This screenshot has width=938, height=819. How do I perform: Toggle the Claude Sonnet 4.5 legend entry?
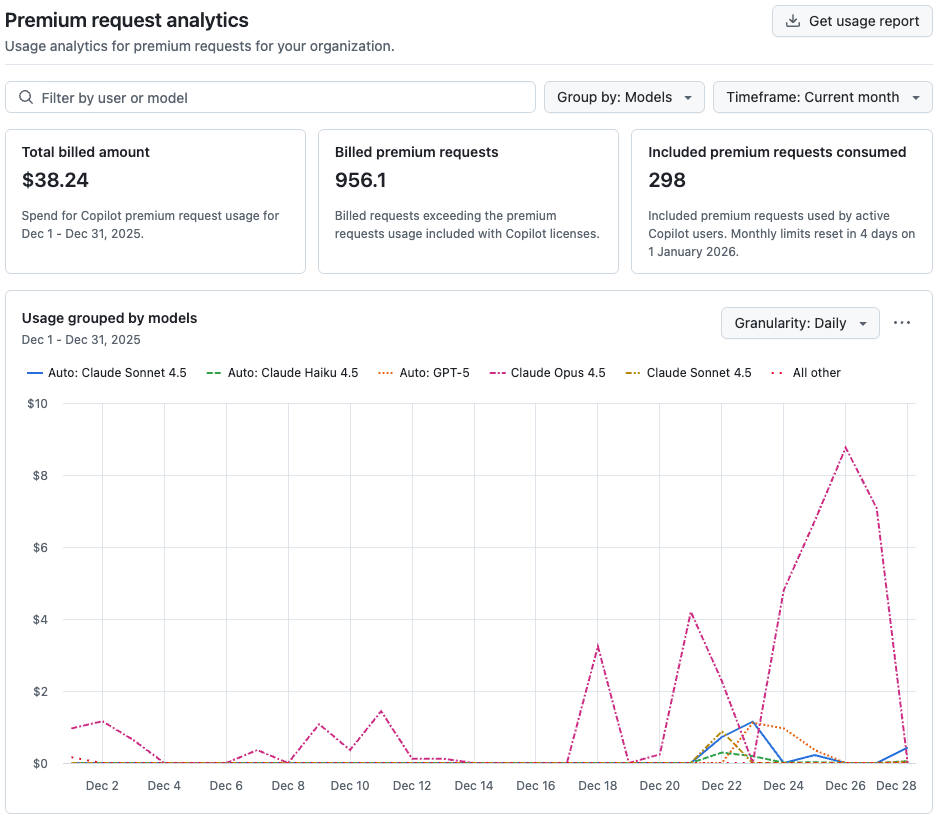pos(698,372)
